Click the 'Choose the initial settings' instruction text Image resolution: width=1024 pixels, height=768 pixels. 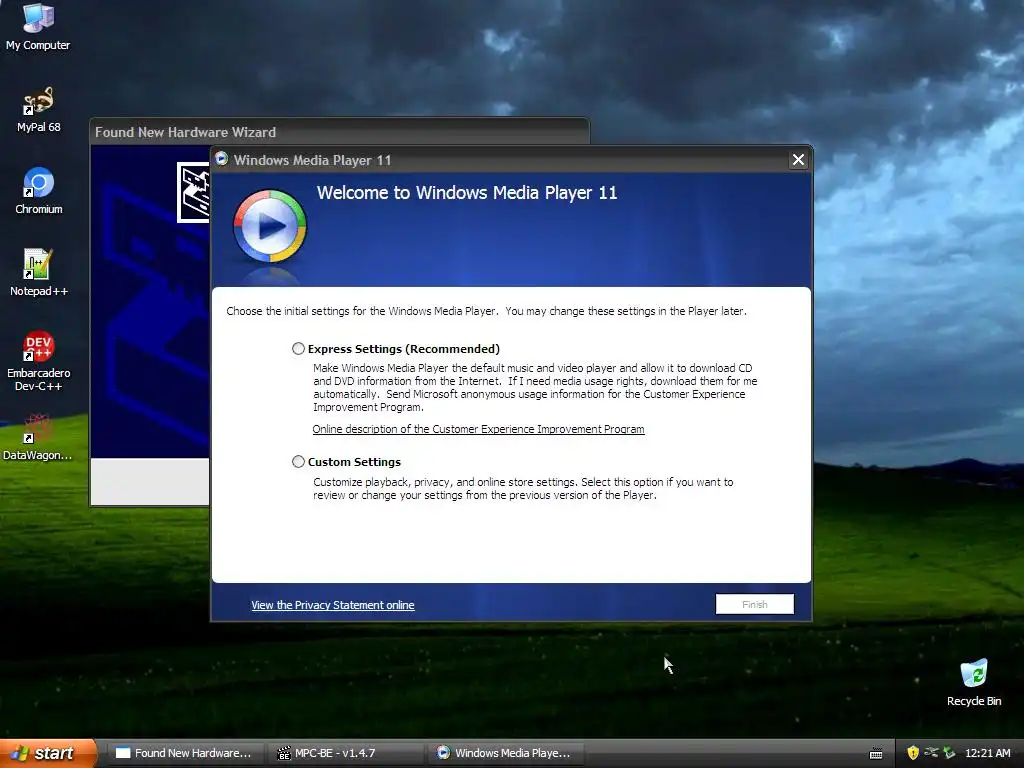coord(486,311)
